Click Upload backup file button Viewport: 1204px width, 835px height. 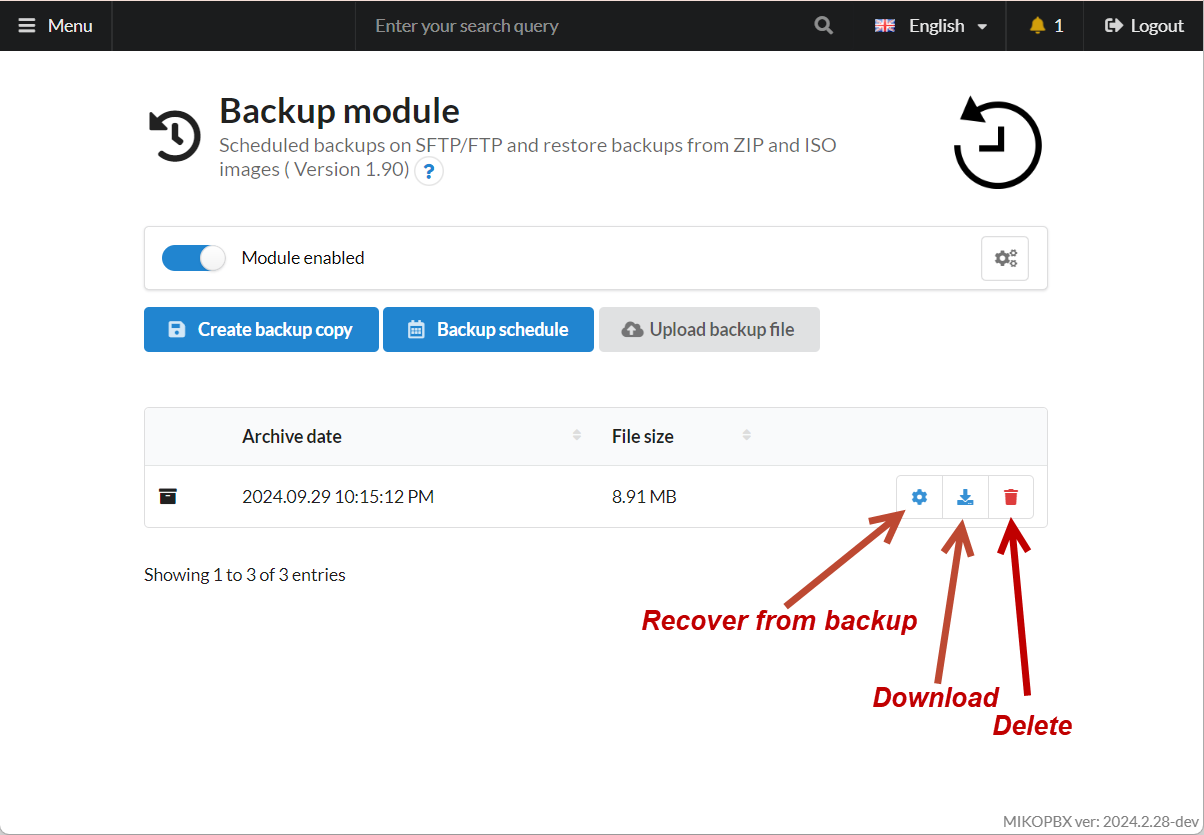[709, 330]
